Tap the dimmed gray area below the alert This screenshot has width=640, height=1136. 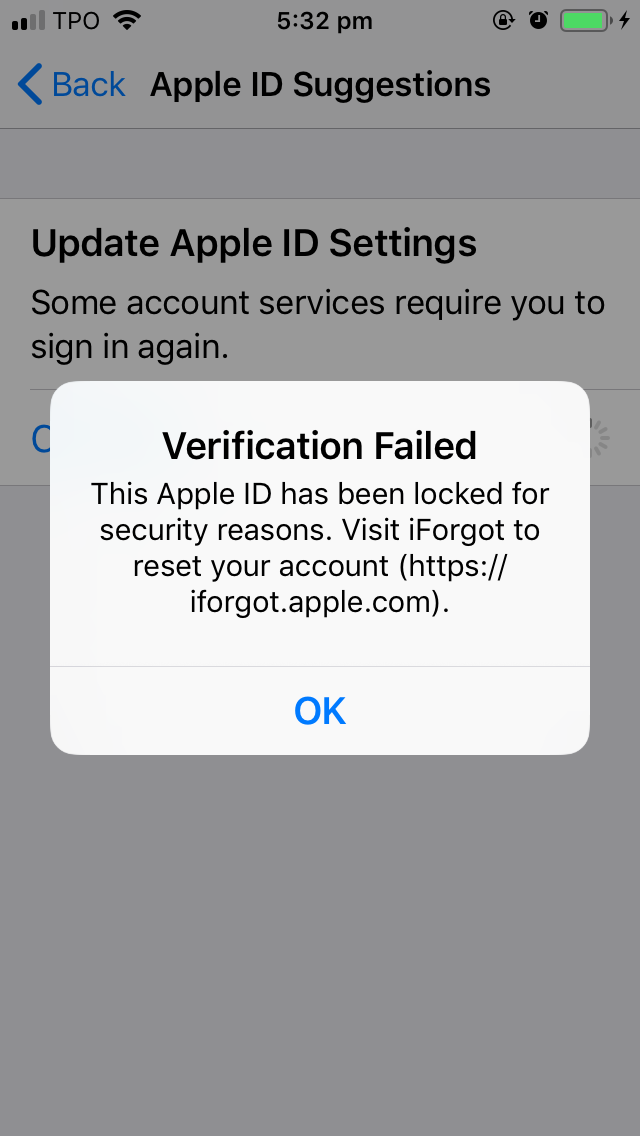[x=320, y=942]
